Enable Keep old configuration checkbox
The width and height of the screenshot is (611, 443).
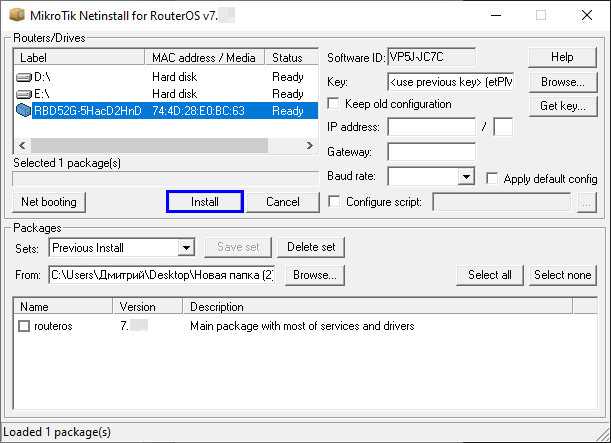(334, 104)
